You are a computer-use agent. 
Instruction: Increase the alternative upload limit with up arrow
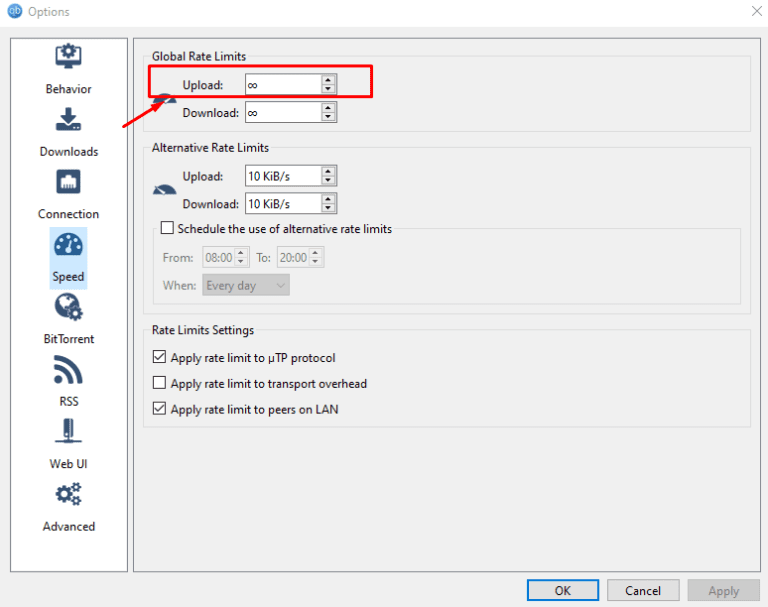tap(328, 171)
